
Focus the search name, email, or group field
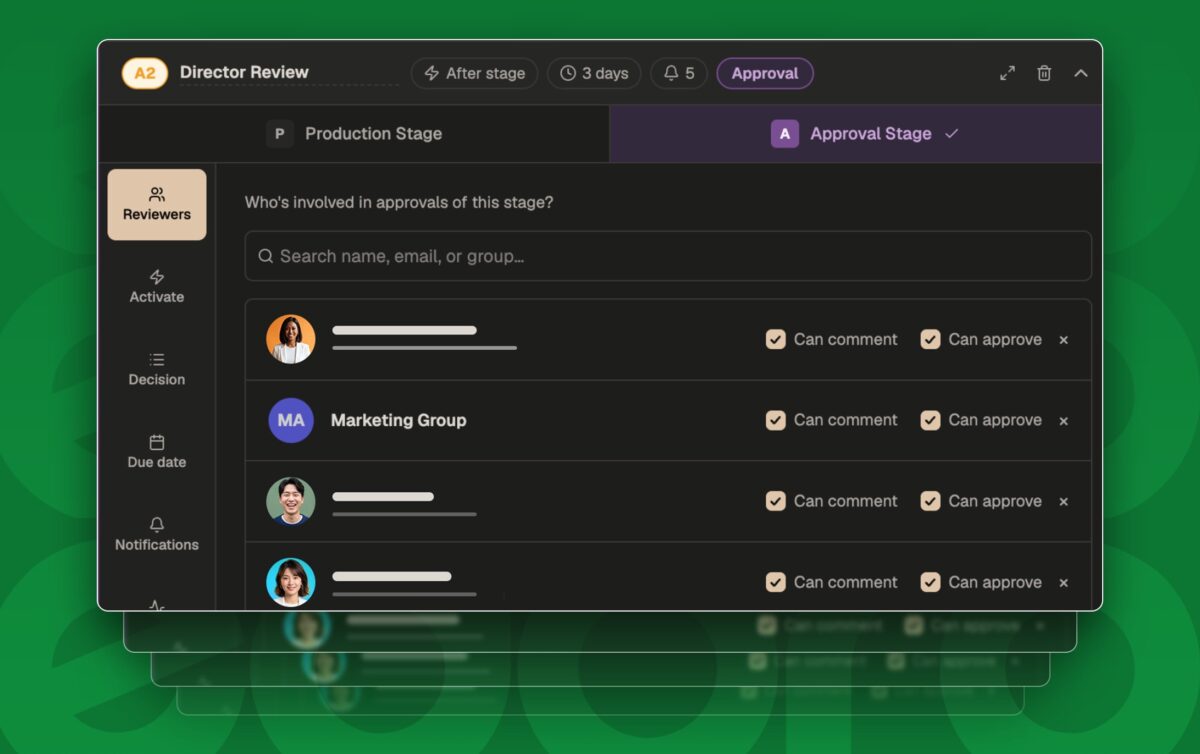(668, 256)
